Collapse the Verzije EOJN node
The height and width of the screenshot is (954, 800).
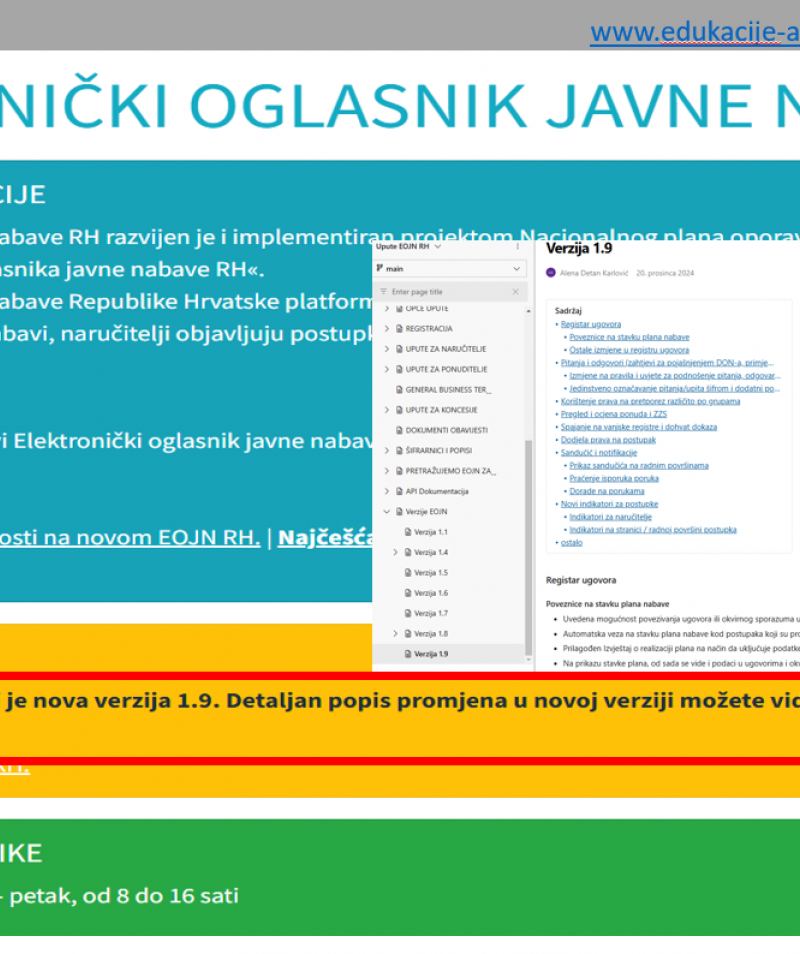[387, 512]
